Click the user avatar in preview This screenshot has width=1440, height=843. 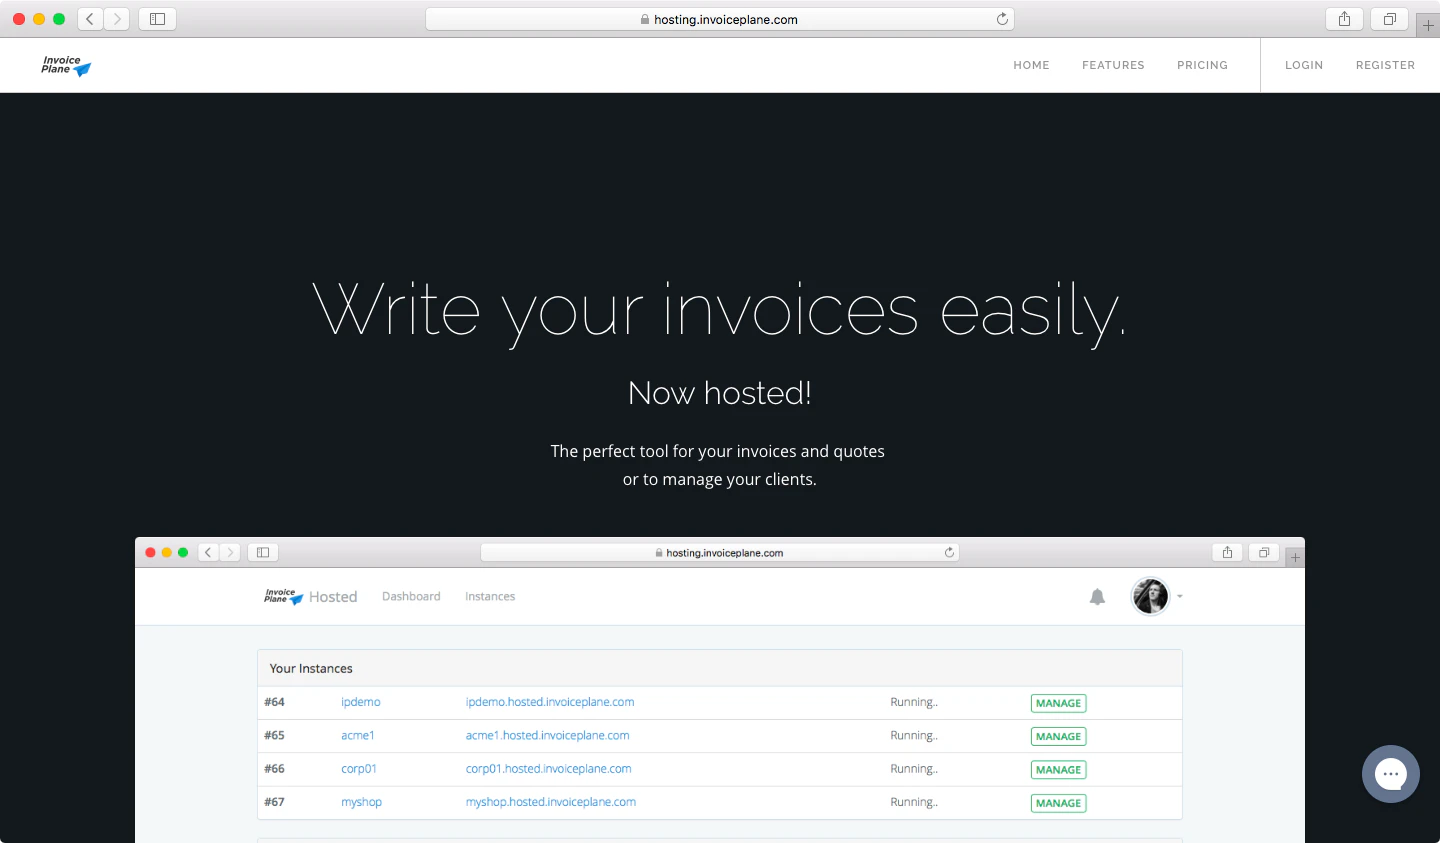tap(1150, 597)
